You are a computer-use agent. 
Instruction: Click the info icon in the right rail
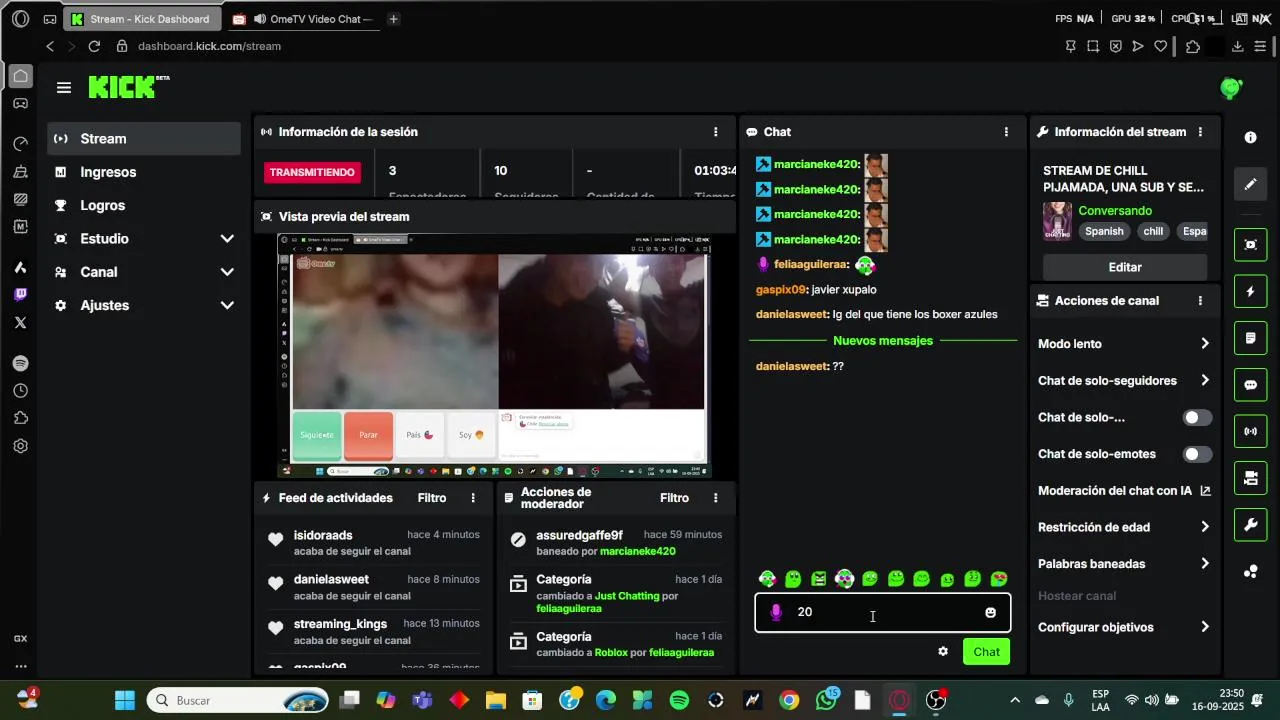pyautogui.click(x=1250, y=137)
